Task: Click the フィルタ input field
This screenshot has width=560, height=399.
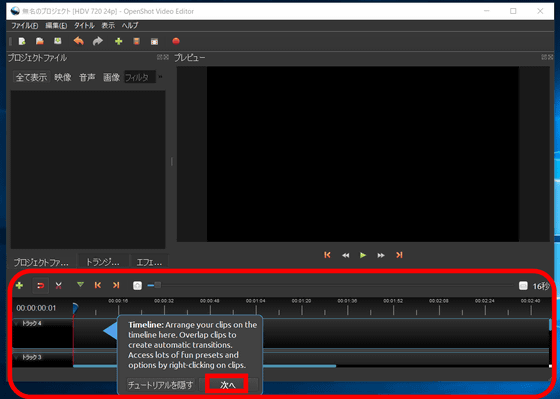Action: click(140, 77)
